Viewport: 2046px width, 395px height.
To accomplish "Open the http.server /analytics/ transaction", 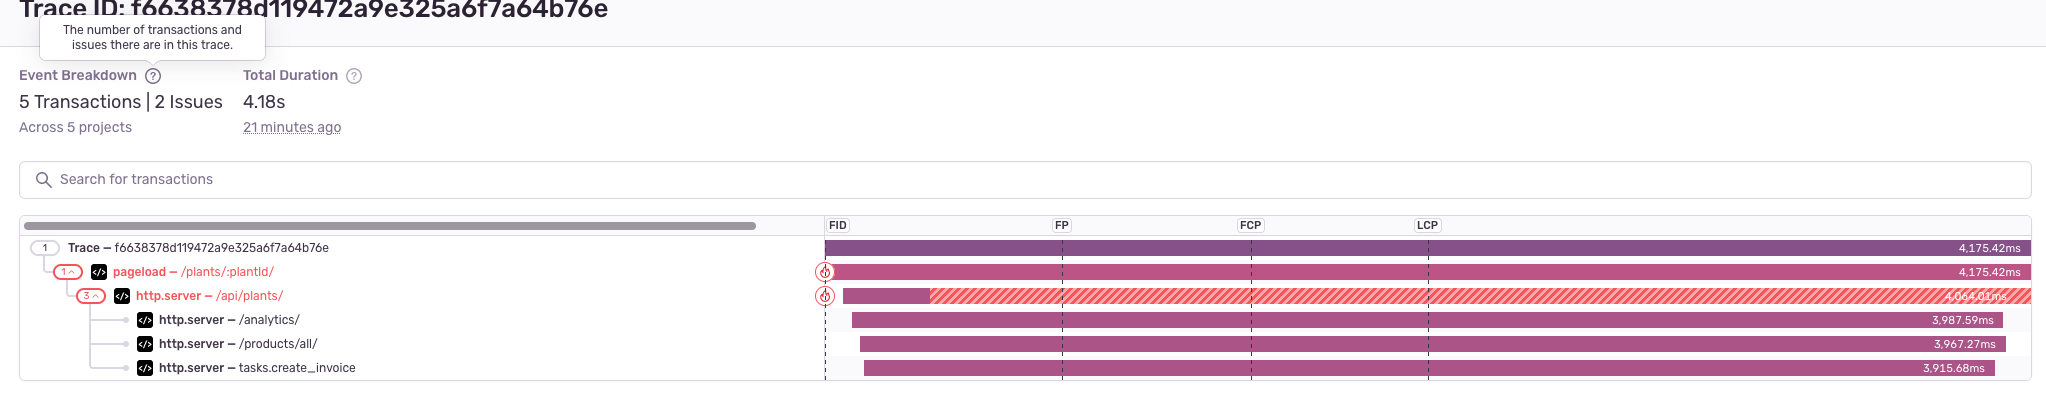I will pos(229,320).
